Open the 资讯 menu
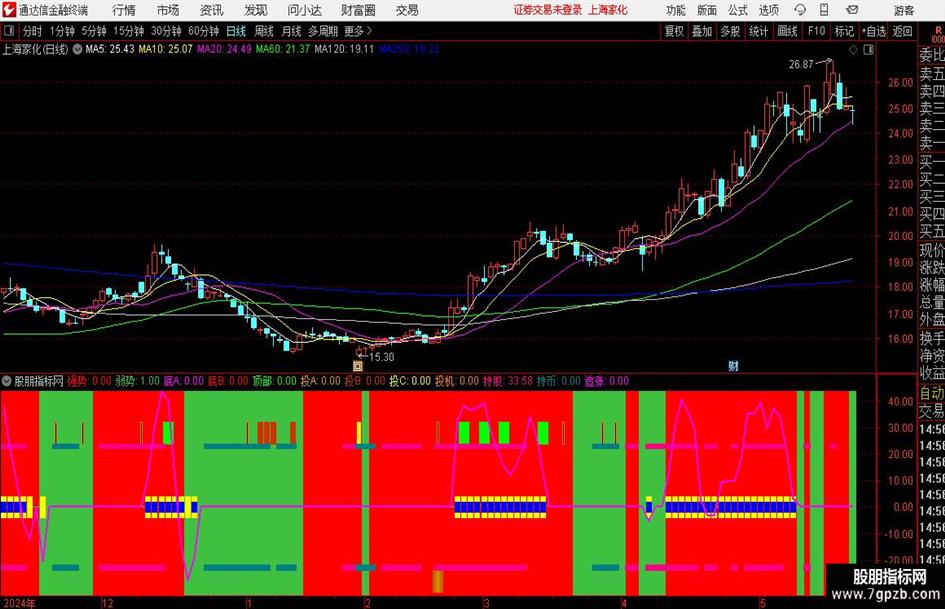The width and height of the screenshot is (945, 609). pyautogui.click(x=211, y=10)
